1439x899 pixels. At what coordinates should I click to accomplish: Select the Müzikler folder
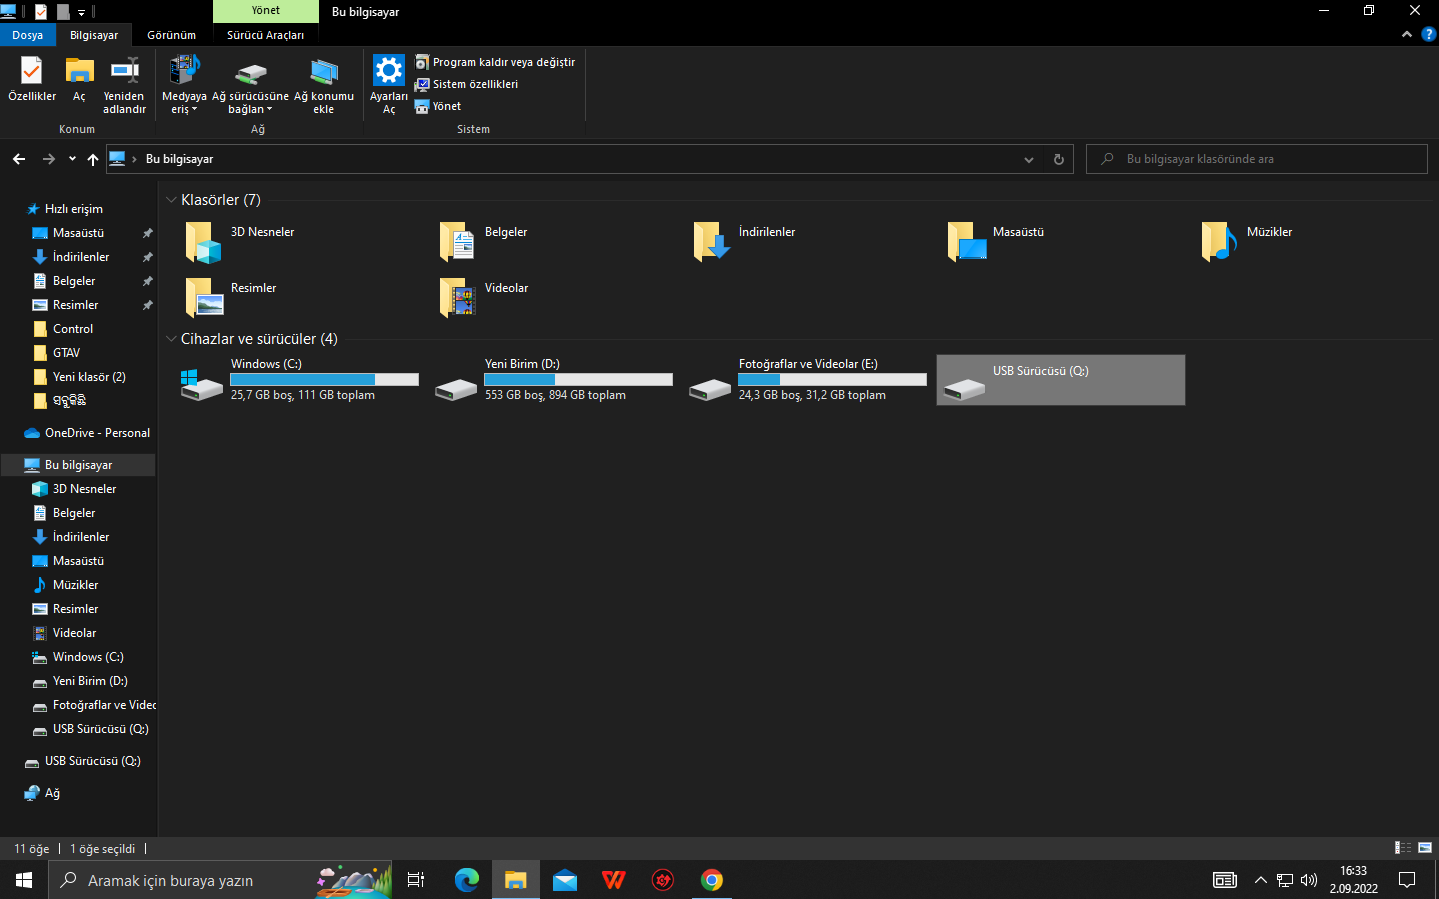1247,241
